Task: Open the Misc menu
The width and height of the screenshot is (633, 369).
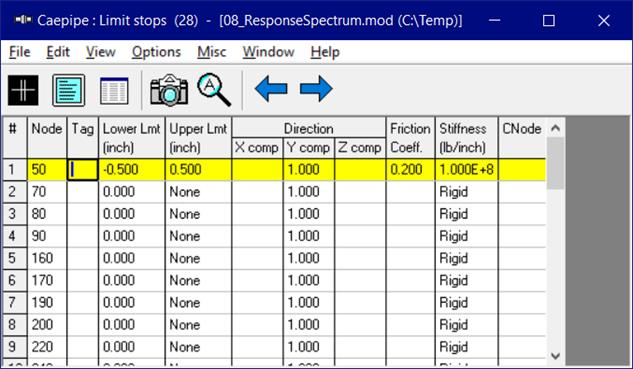Action: click(211, 52)
